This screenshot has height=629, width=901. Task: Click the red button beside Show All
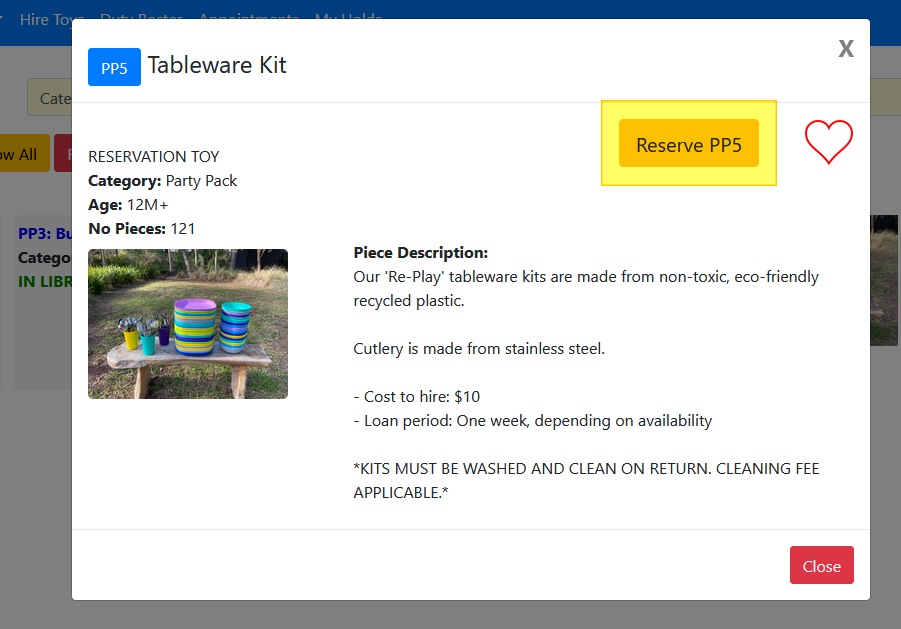click(x=63, y=154)
